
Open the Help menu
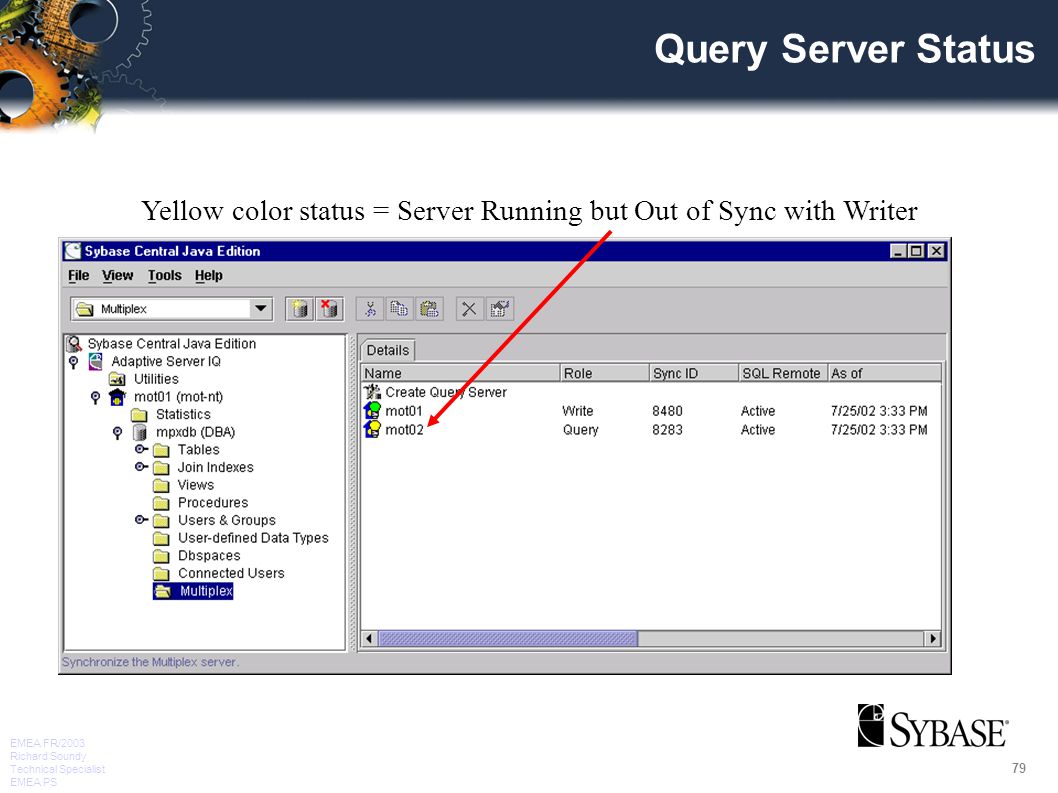(x=208, y=275)
